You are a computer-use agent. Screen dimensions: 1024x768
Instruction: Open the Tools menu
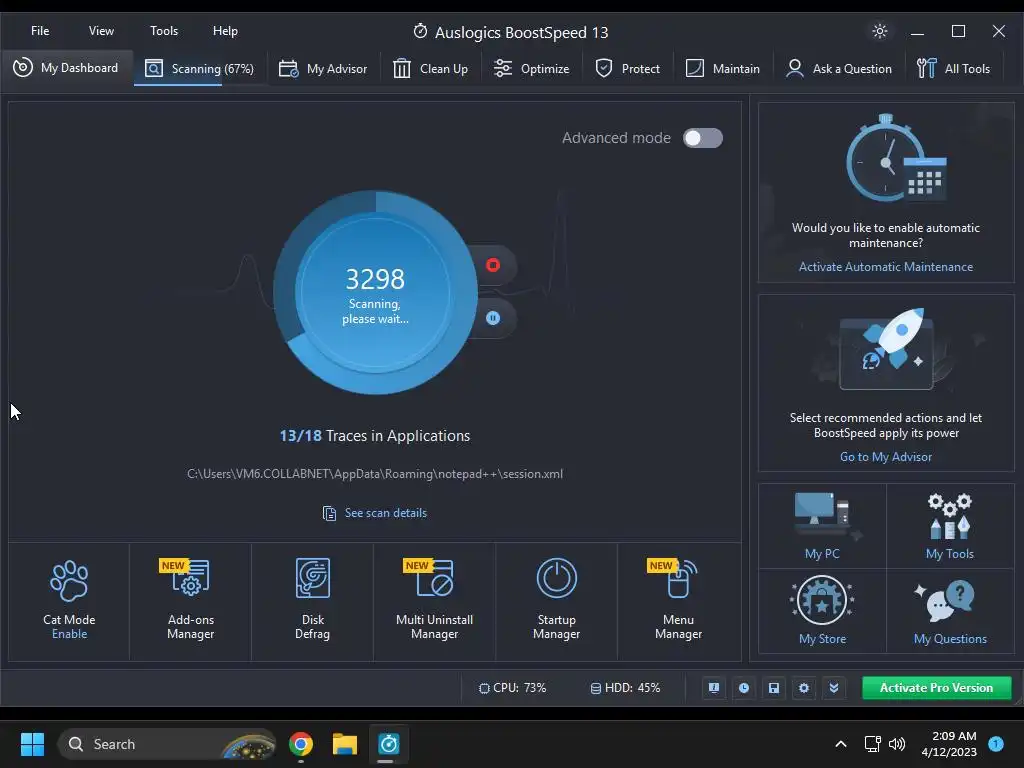[164, 31]
